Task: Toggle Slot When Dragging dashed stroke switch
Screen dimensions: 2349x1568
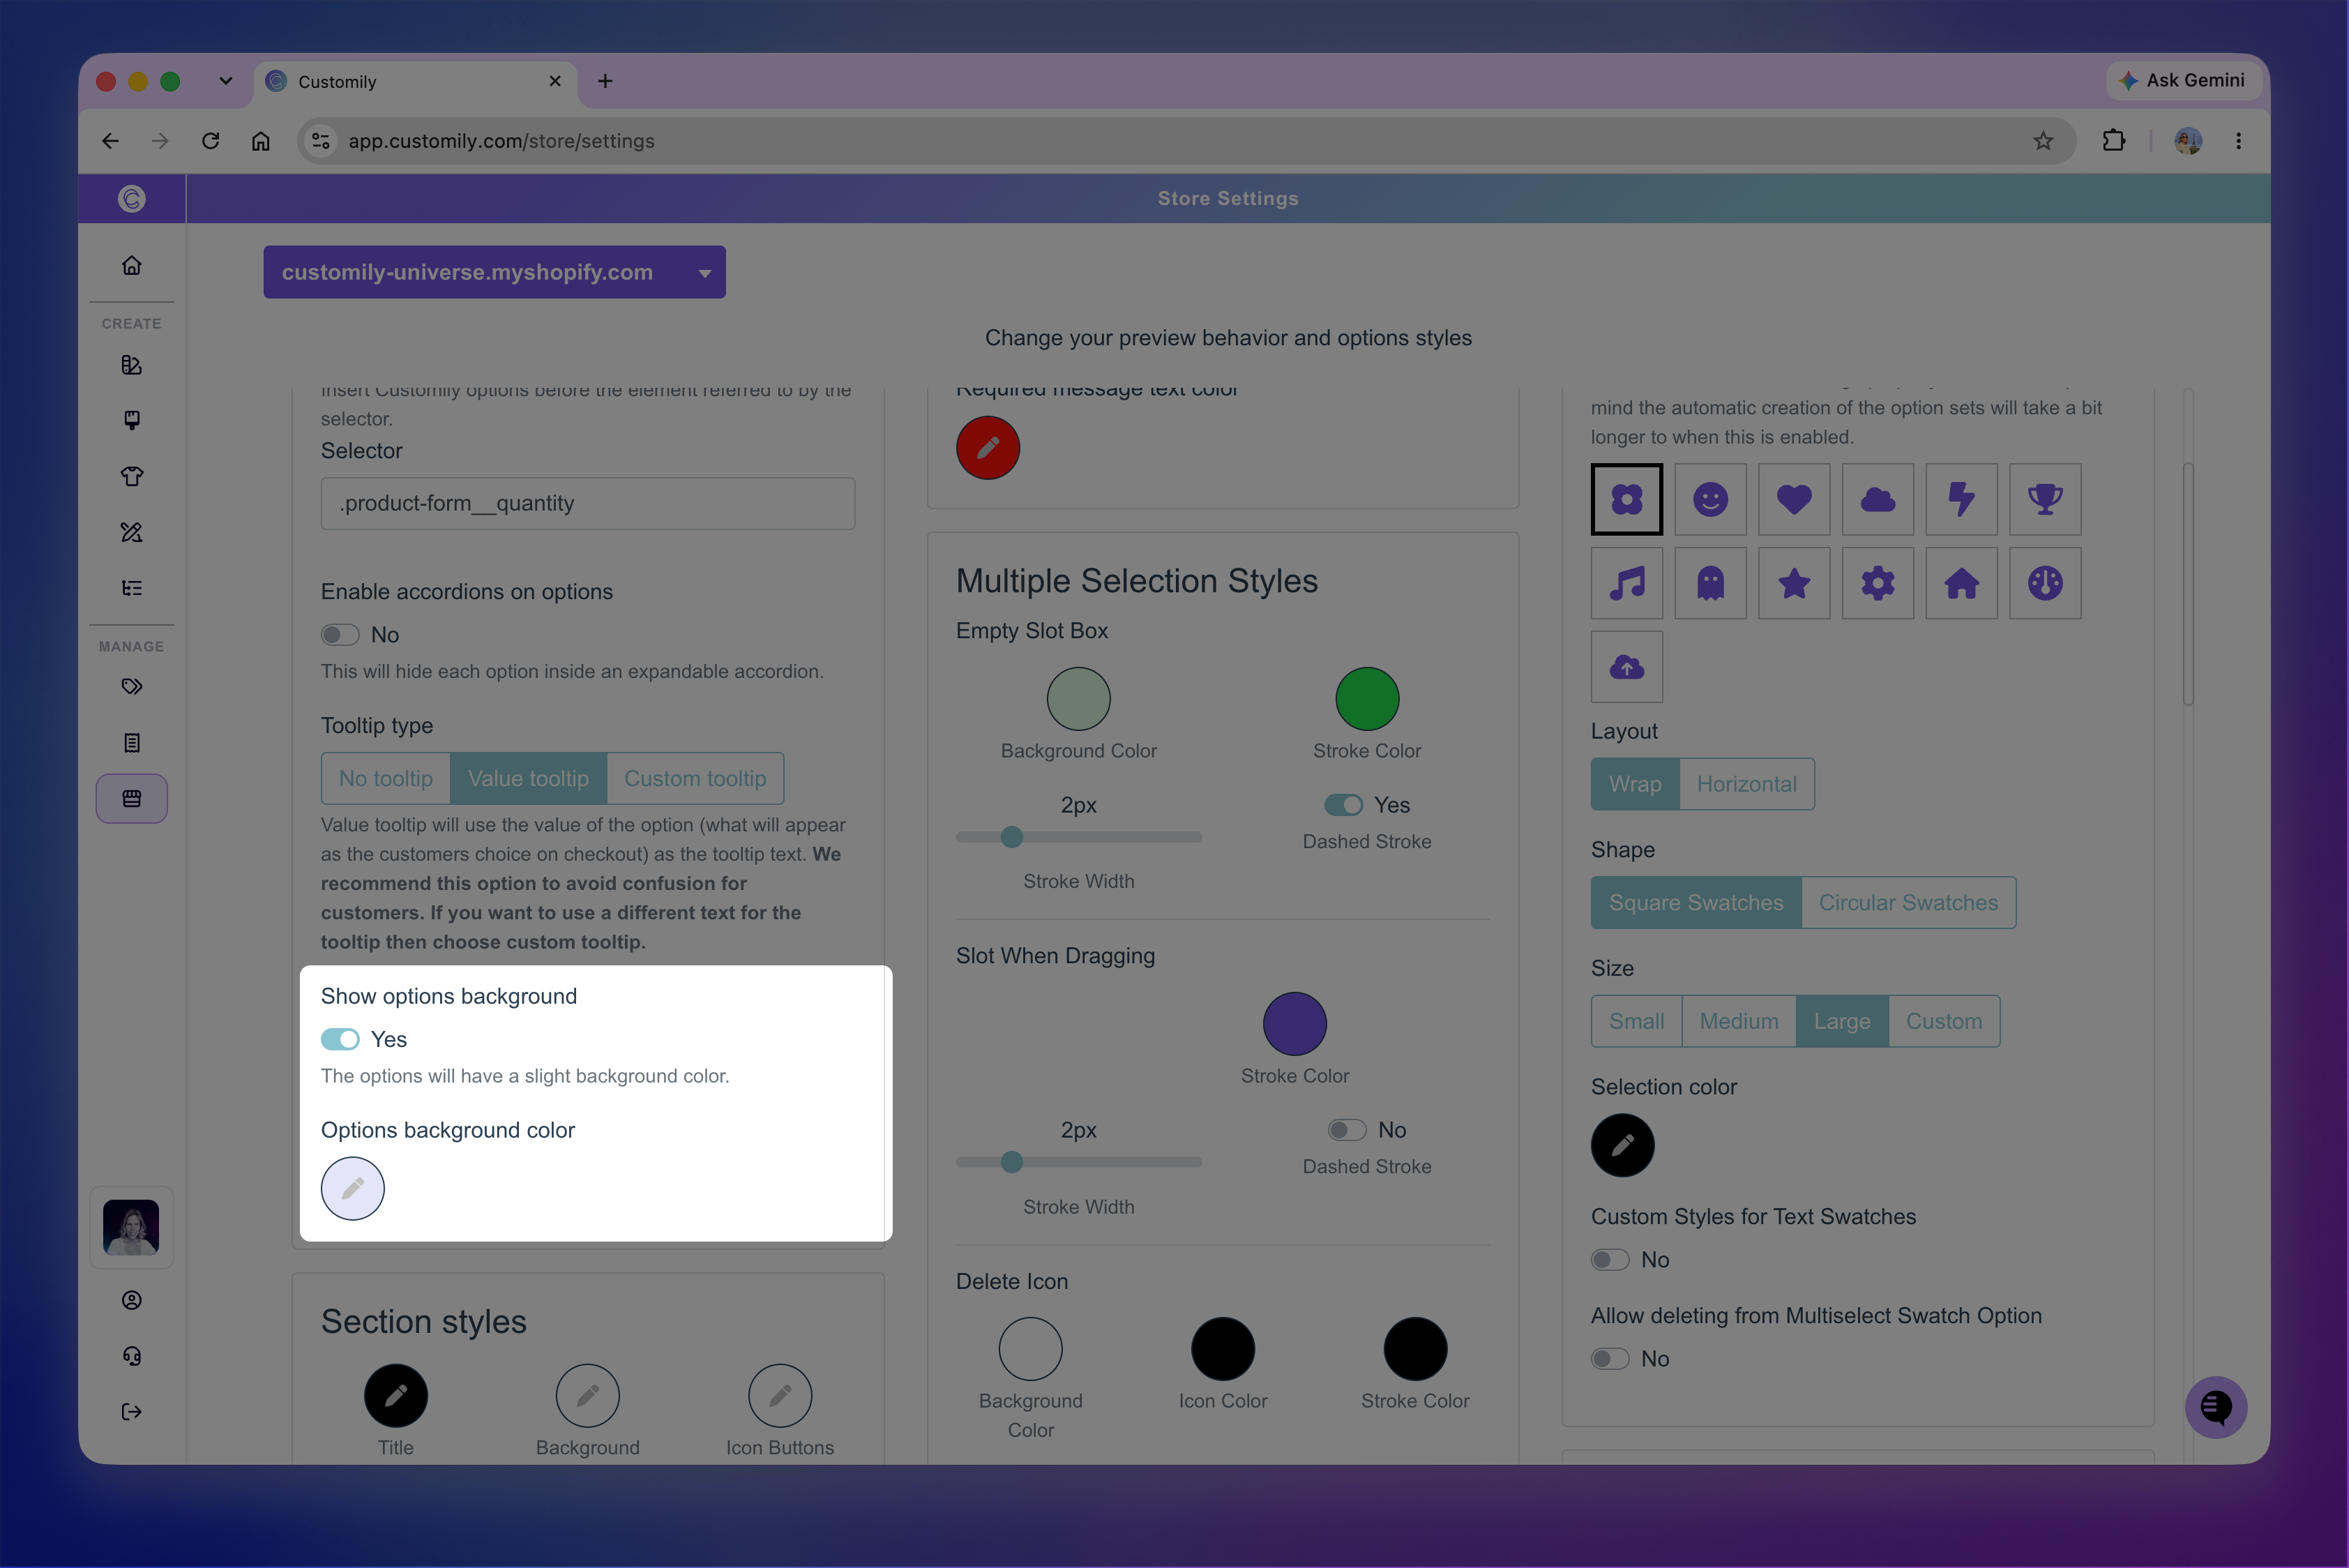Action: 1346,1129
